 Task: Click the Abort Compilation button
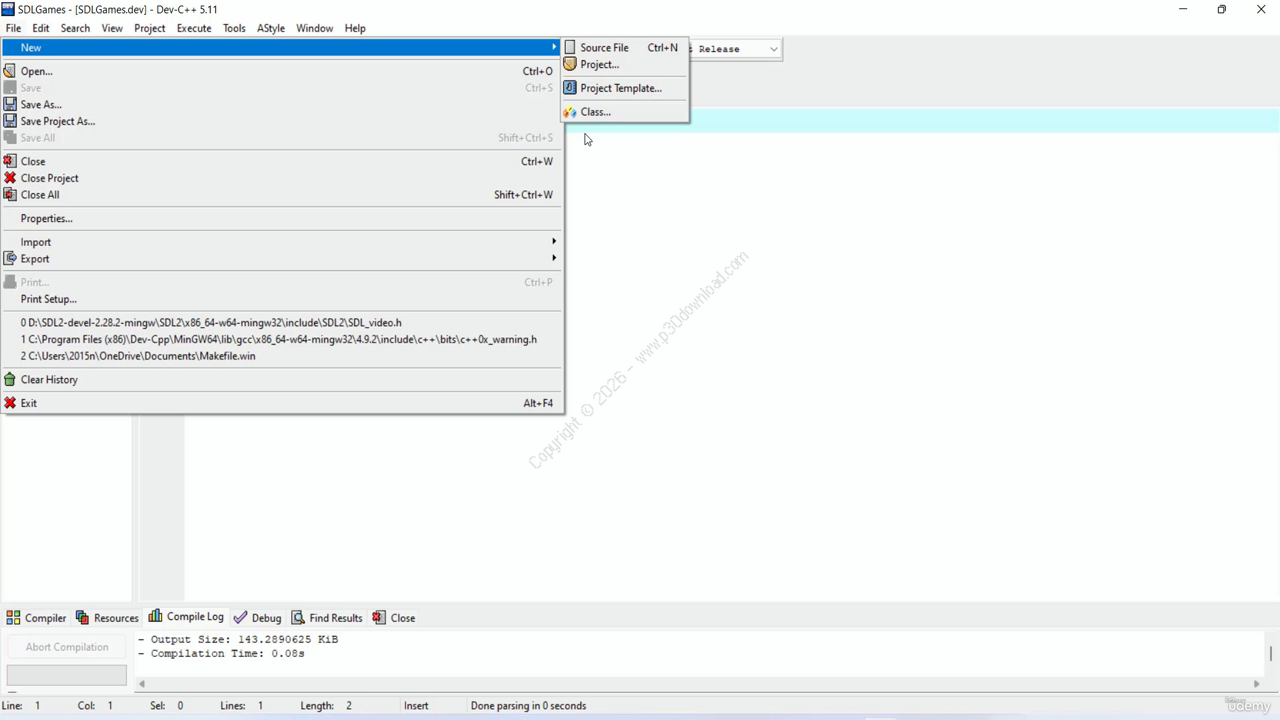[67, 647]
